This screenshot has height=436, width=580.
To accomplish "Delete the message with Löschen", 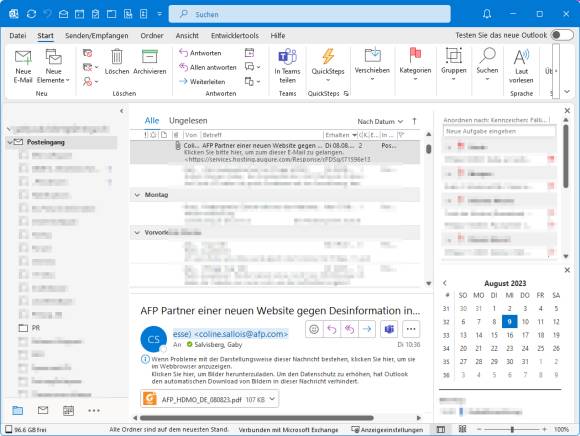I will tap(117, 62).
